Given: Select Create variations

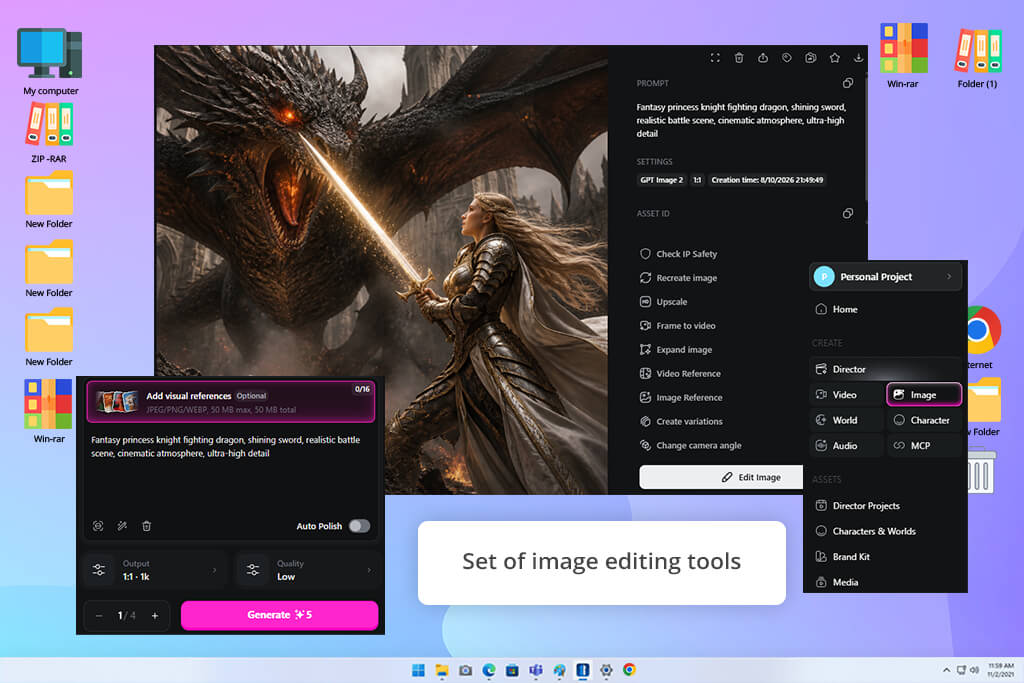Looking at the screenshot, I should (680, 422).
